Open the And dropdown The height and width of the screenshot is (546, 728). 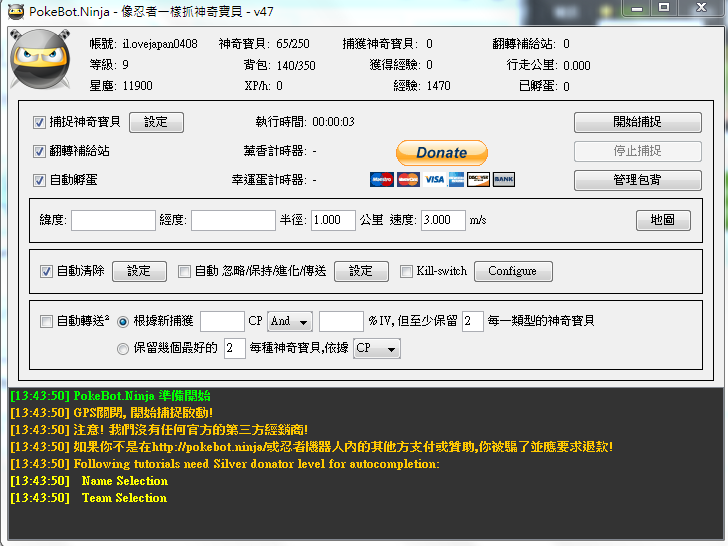pos(290,321)
